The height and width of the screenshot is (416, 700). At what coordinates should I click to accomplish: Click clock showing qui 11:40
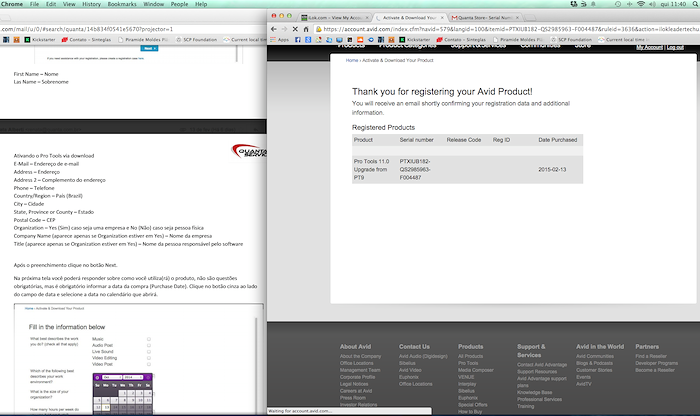(x=673, y=4)
